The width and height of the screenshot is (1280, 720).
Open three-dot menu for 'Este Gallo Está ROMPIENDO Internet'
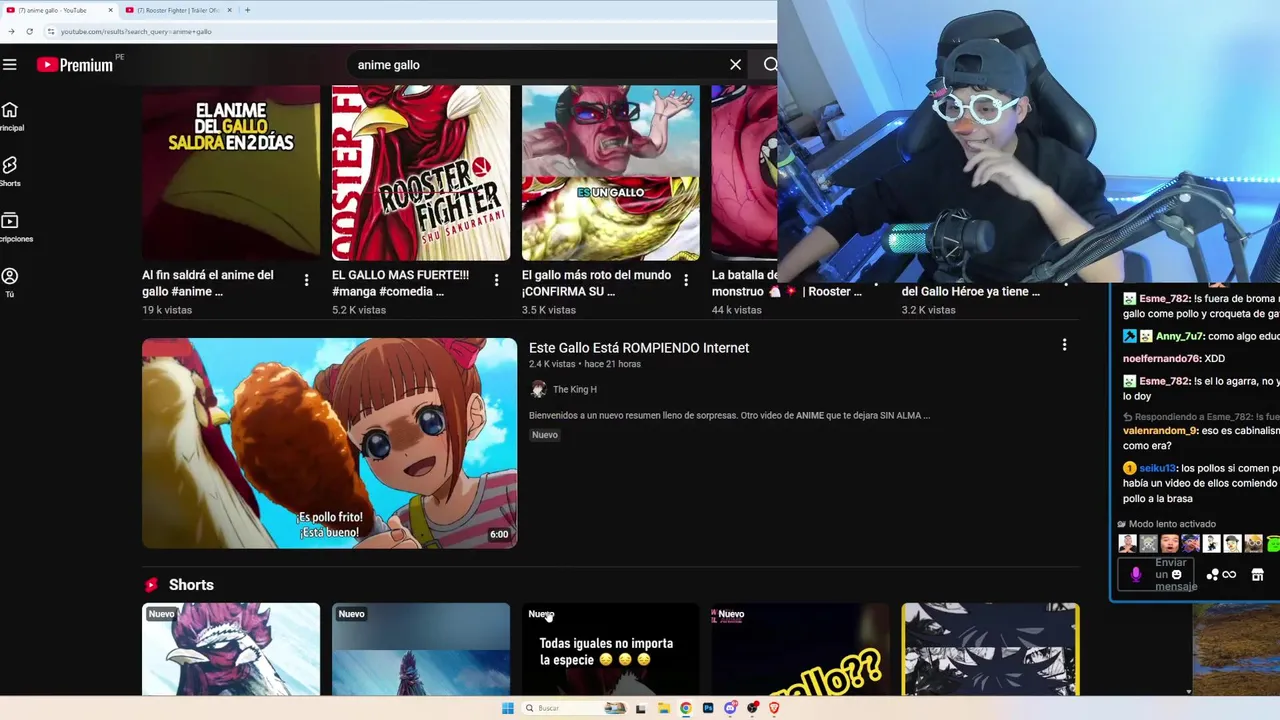point(1064,345)
